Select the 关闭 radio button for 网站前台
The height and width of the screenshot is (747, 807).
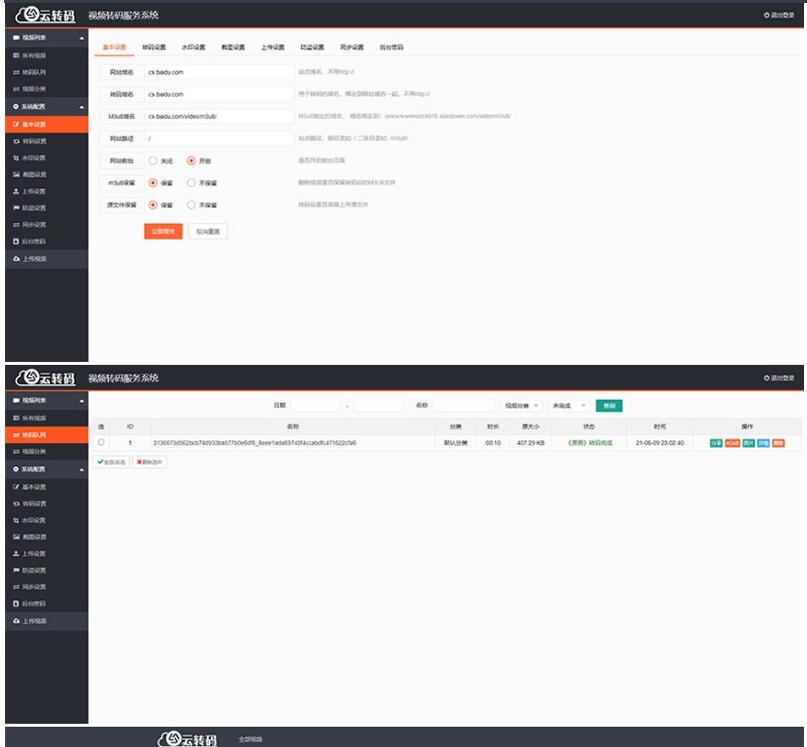(x=153, y=160)
